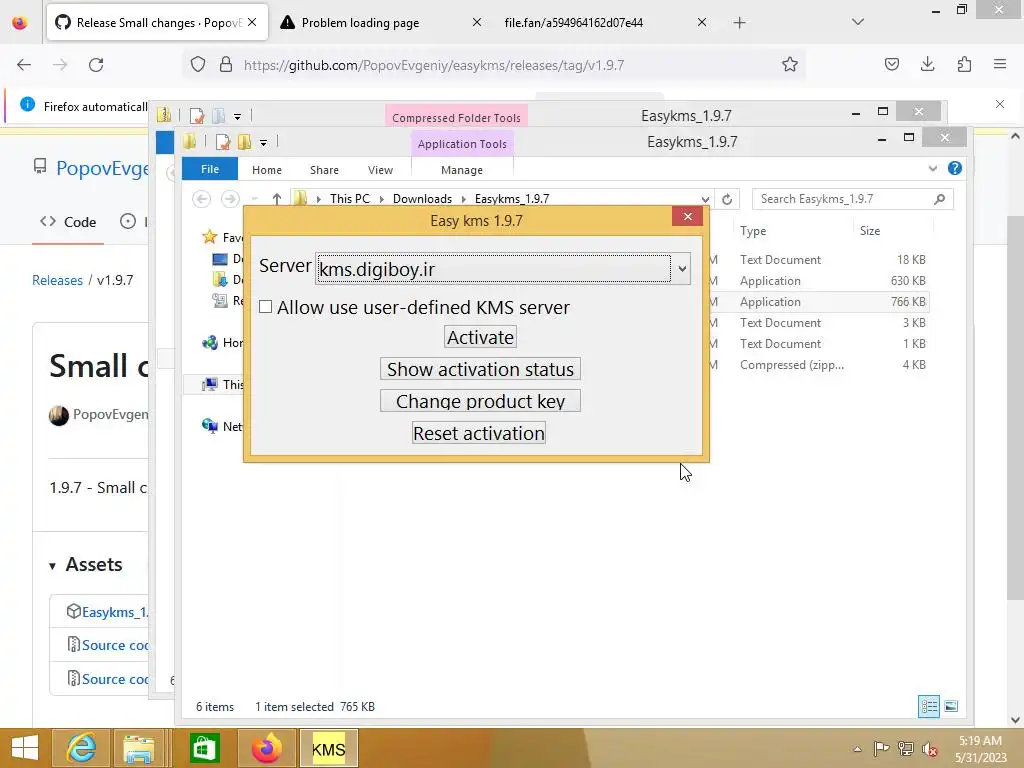Click the KMS taskbar button
Viewport: 1024px width, 768px height.
(328, 748)
